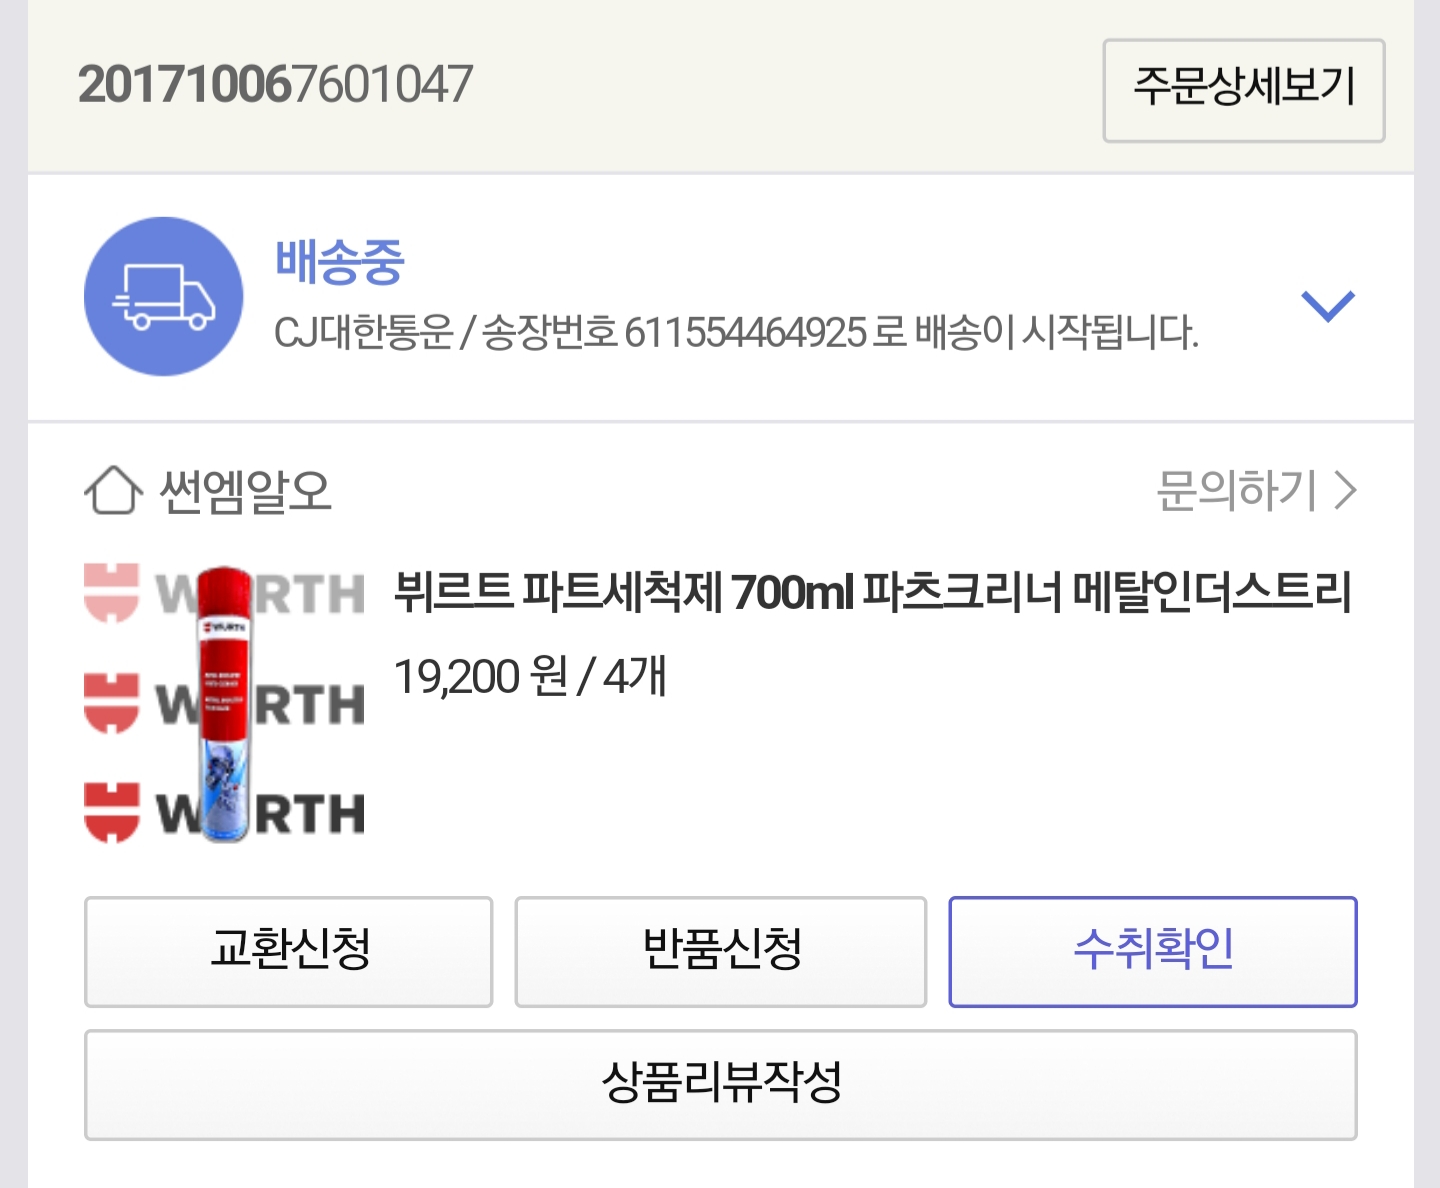Screen dimensions: 1440x1188
Task: Visit the 썬엠알오 seller store
Action: click(x=245, y=491)
